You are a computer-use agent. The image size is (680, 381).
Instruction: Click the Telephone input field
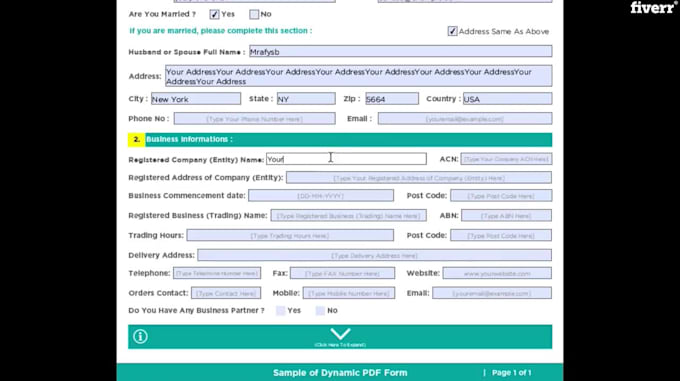tap(217, 273)
